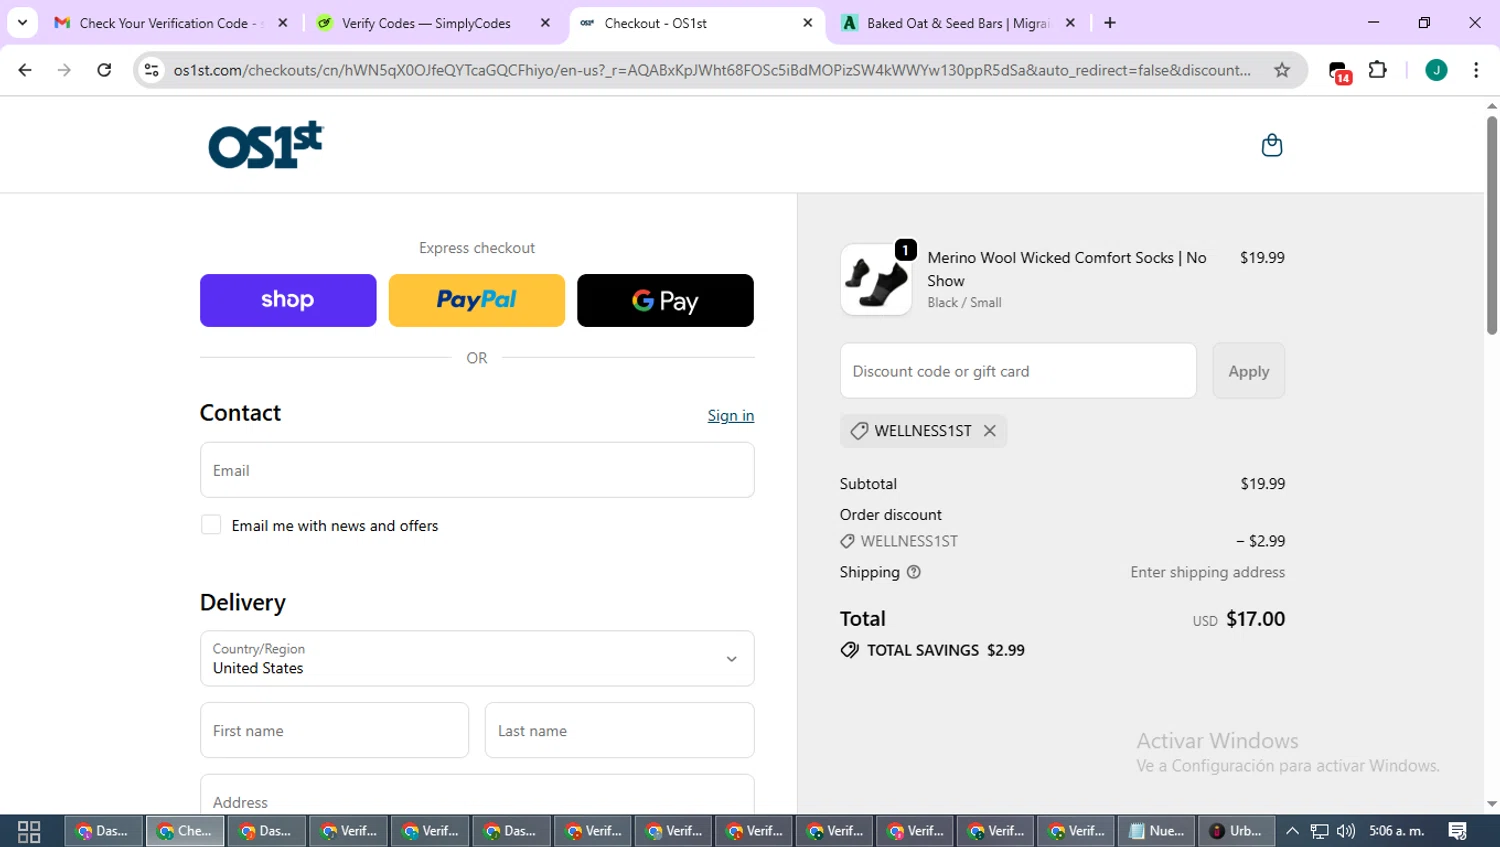The height and width of the screenshot is (847, 1500).
Task: Click the Merino Wool socks product thumbnail
Action: [876, 280]
